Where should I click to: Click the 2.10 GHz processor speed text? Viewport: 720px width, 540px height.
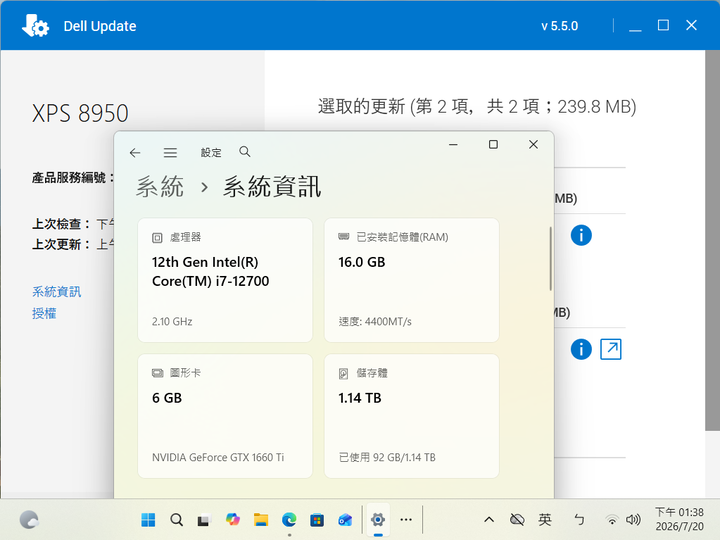[x=172, y=321]
